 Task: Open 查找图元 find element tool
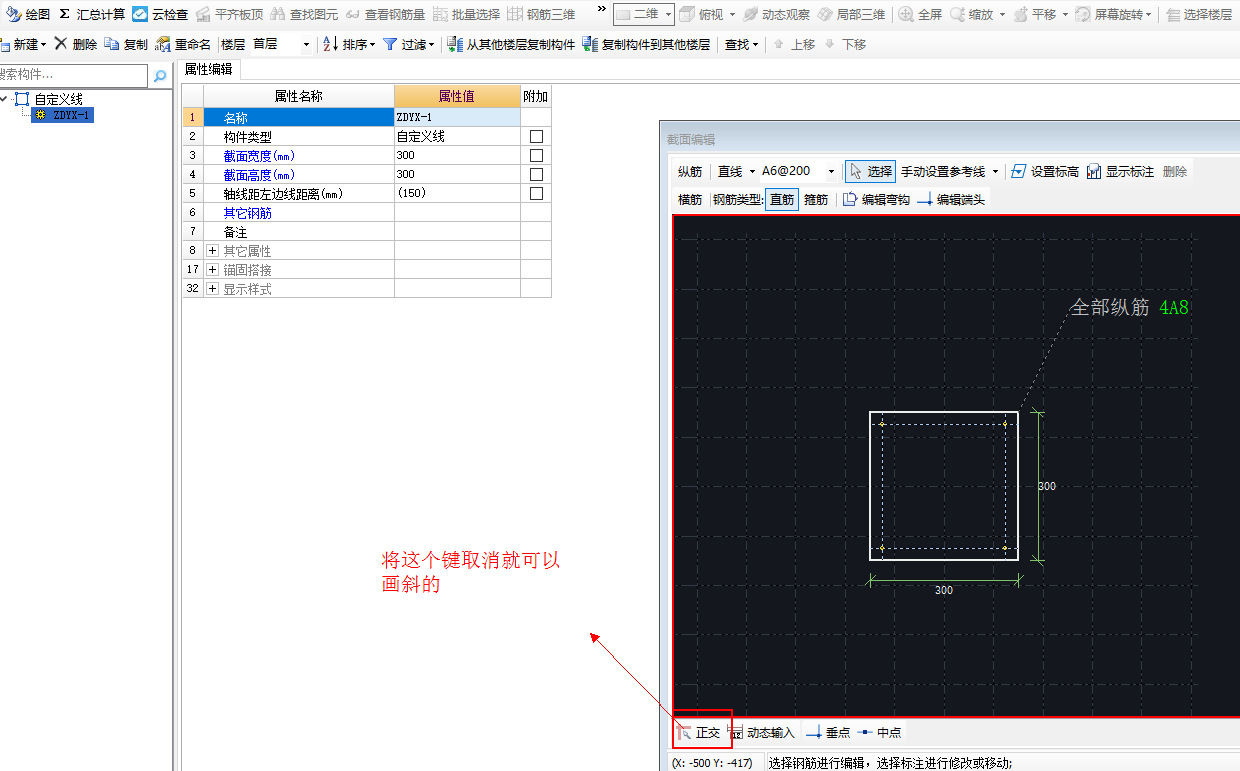(x=304, y=14)
